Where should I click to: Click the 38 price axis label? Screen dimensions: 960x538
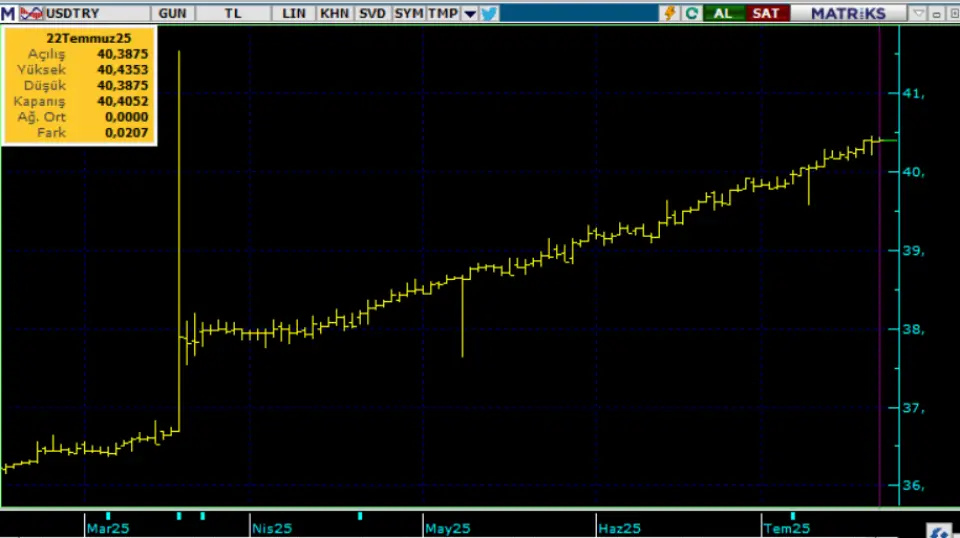[x=913, y=330]
